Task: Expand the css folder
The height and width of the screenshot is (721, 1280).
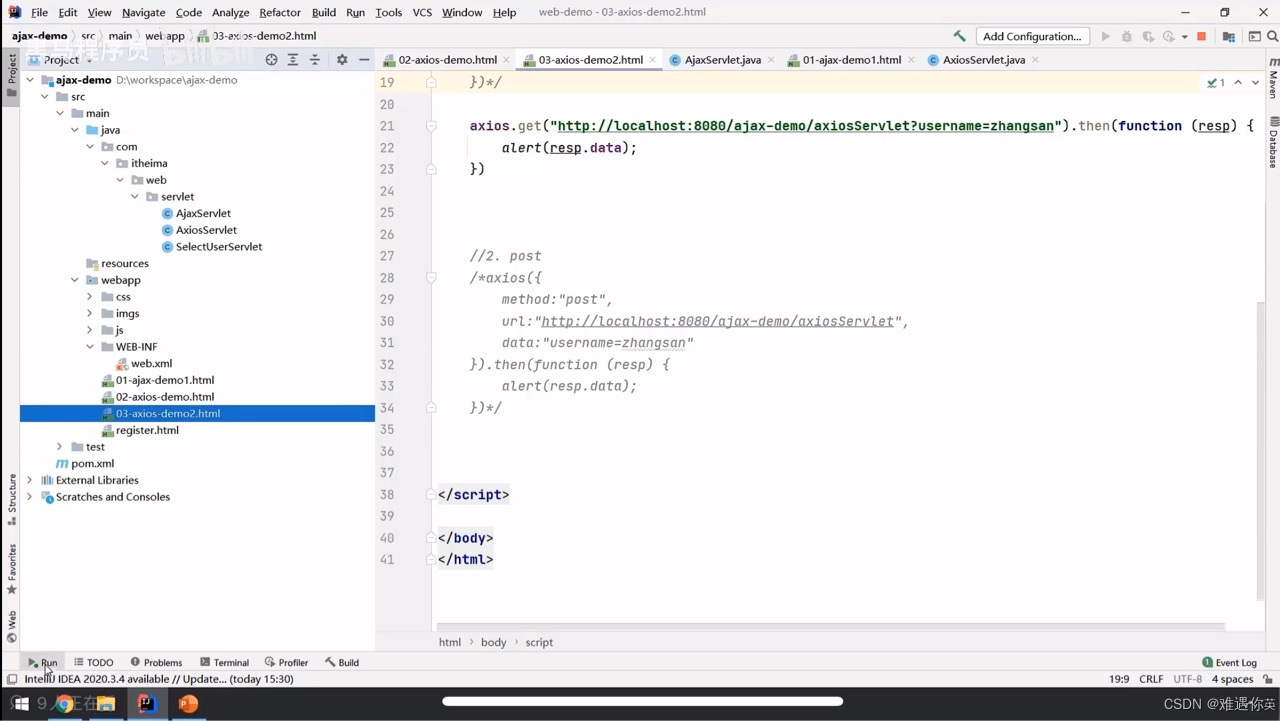Action: point(90,297)
